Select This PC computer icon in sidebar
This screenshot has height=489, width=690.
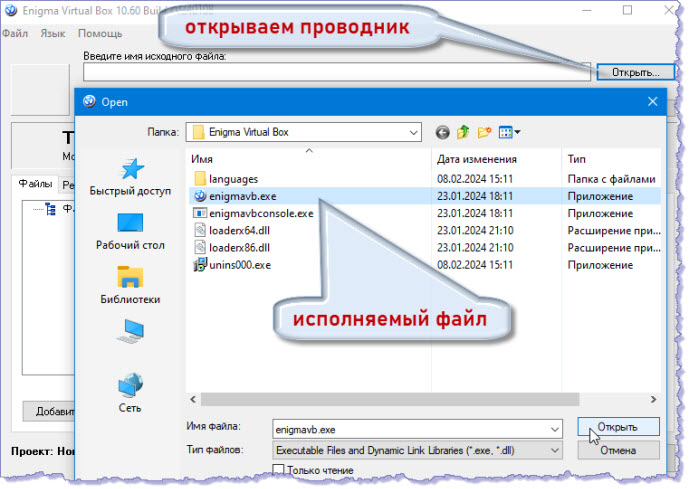[130, 331]
